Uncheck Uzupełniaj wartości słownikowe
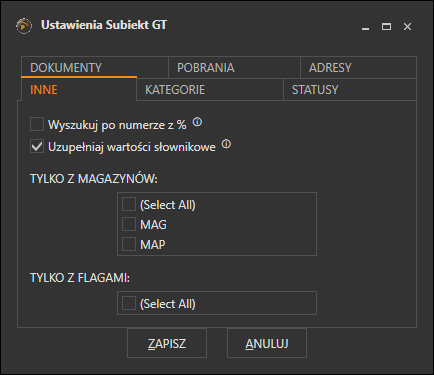This screenshot has width=434, height=375. (37, 146)
